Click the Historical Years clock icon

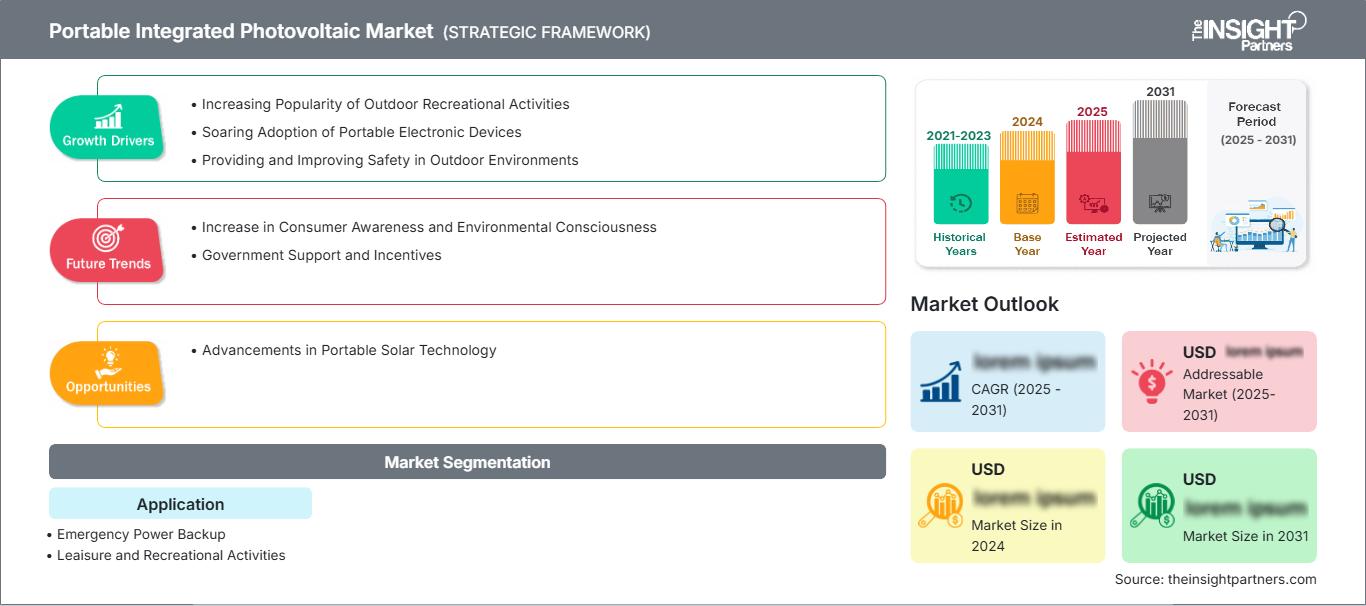click(x=960, y=204)
